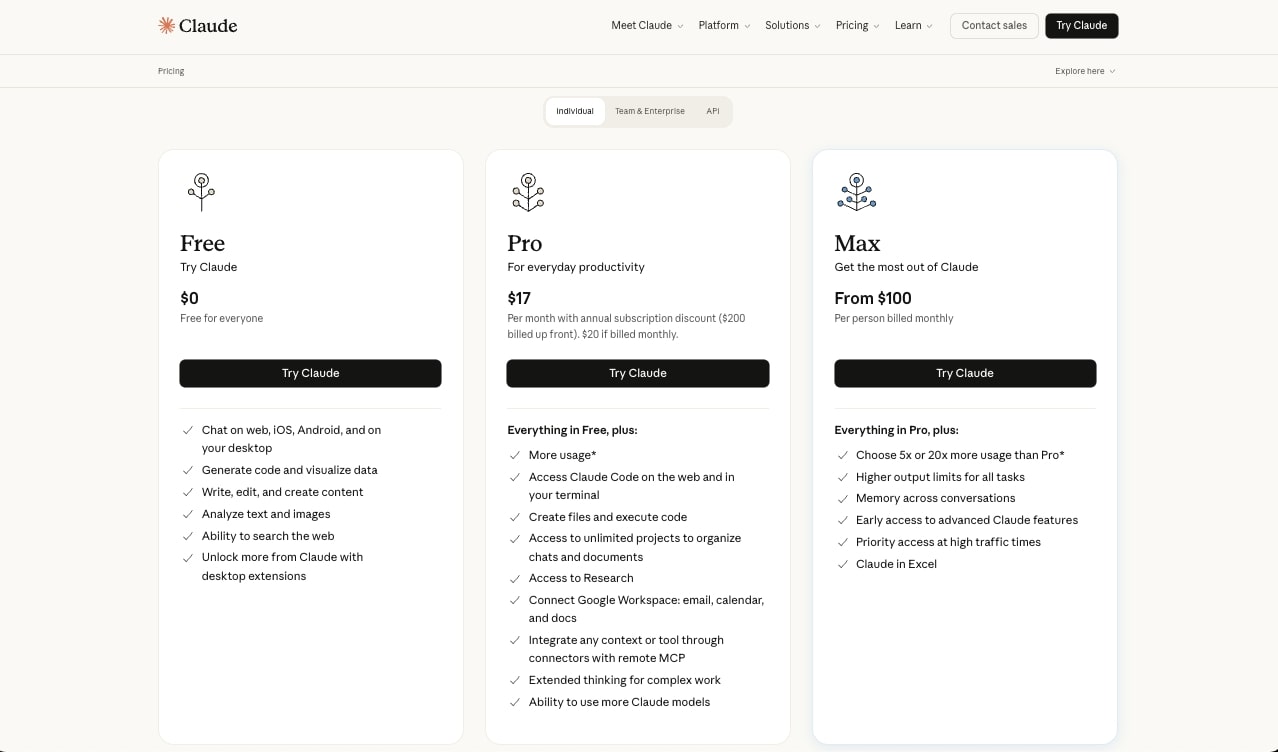Click 'Extended thinking for complex work' feature
The image size is (1278, 752).
625,680
